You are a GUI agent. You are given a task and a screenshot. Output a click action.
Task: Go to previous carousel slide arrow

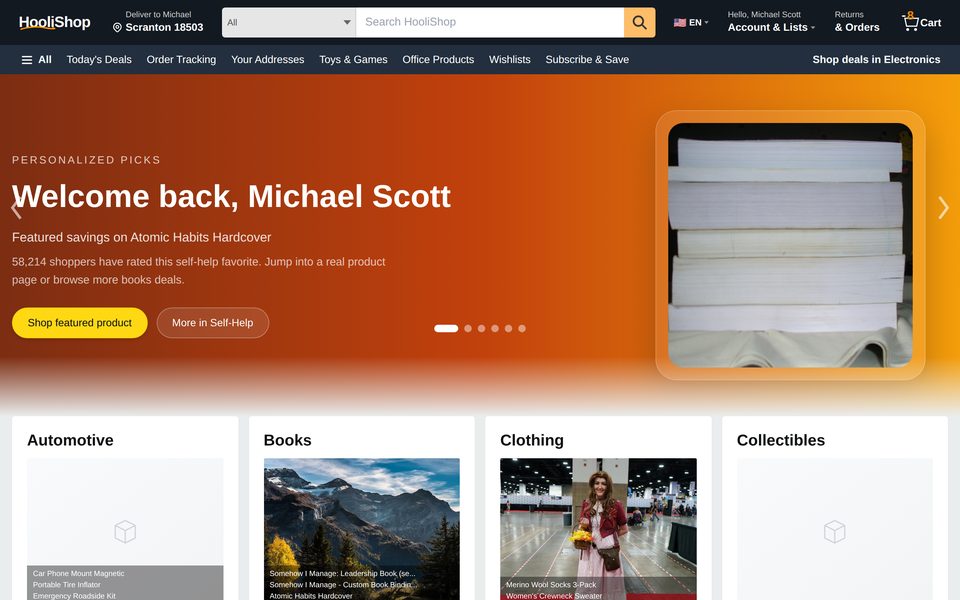[x=17, y=208]
